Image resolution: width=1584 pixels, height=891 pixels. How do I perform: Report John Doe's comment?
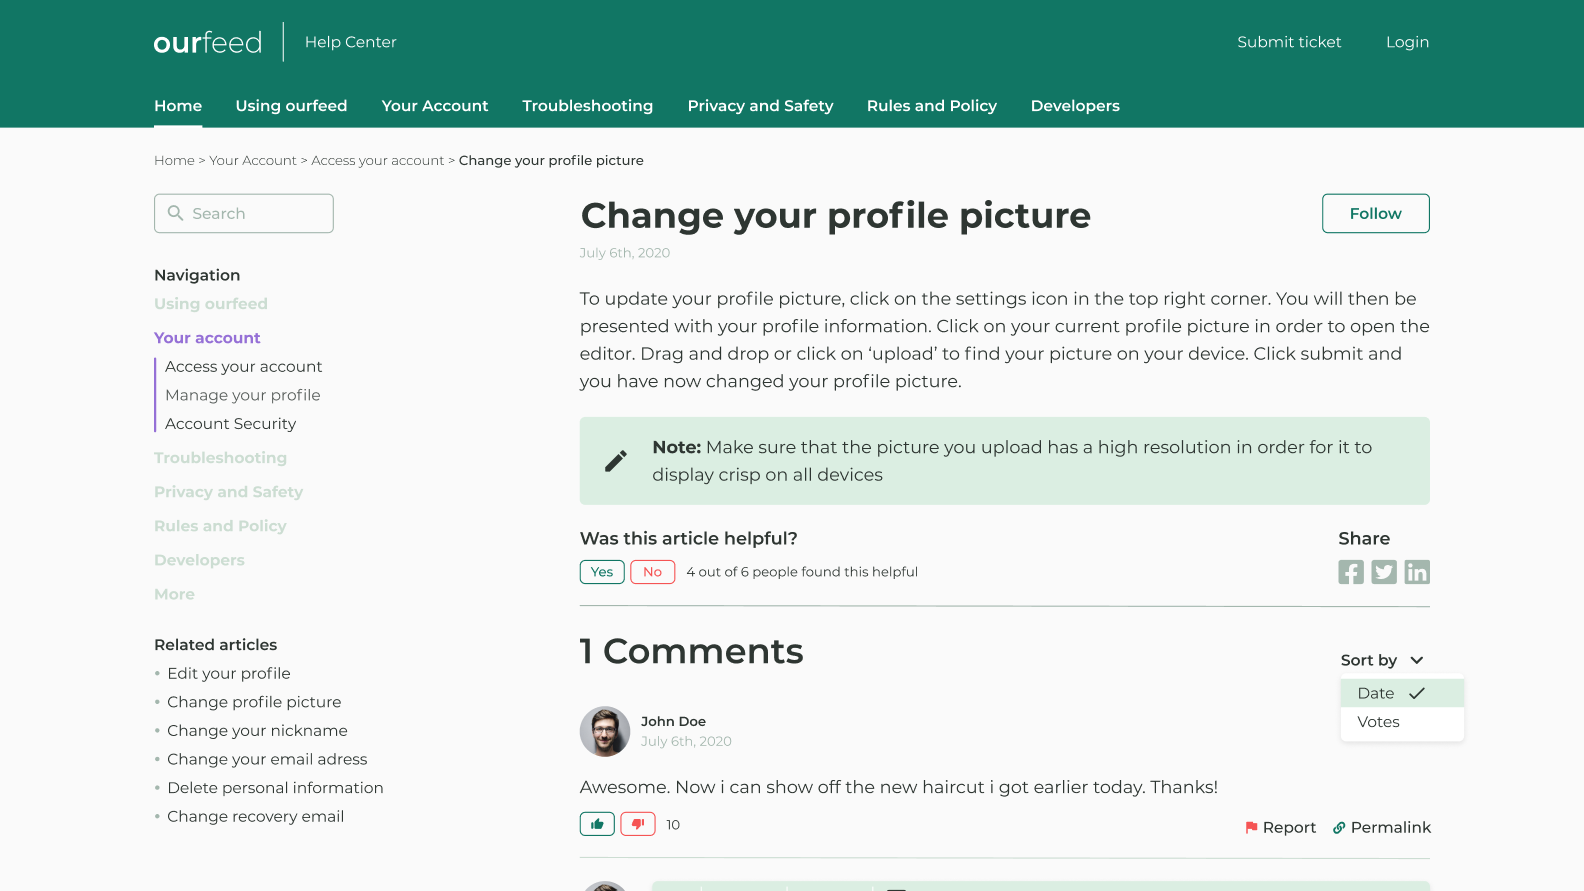pos(1280,827)
